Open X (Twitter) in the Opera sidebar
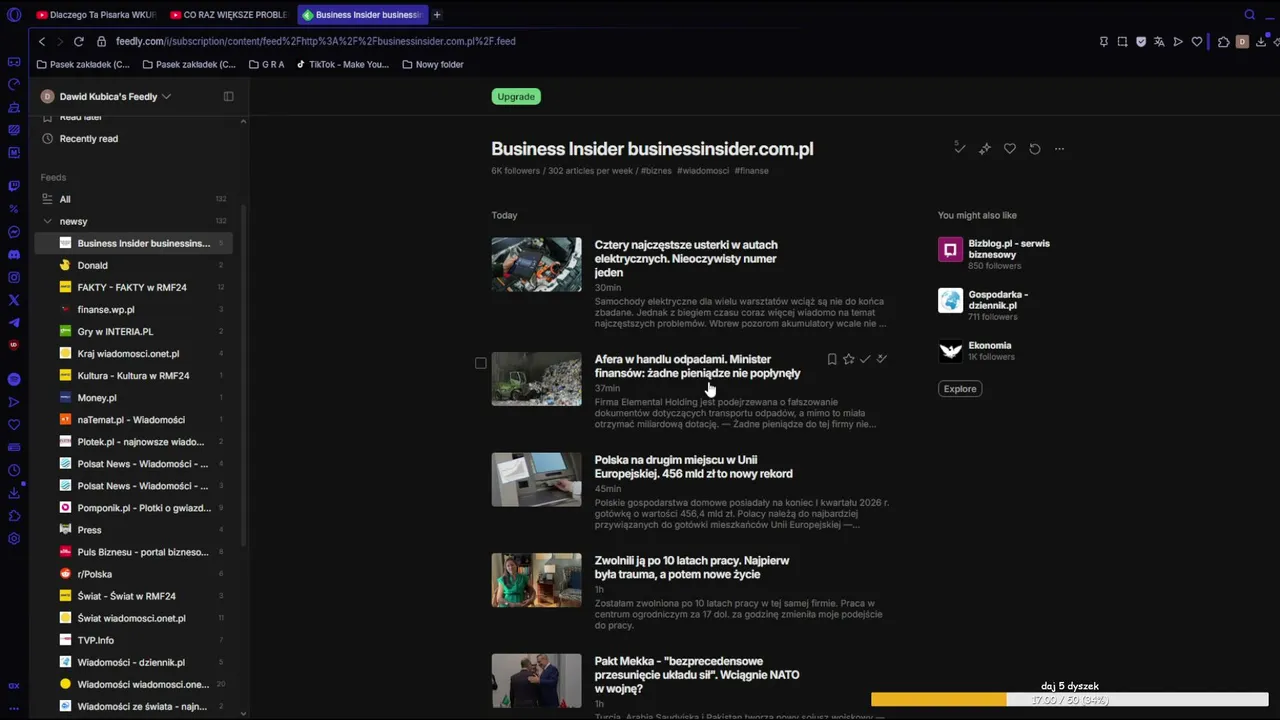This screenshot has height=720, width=1280. click(x=14, y=300)
